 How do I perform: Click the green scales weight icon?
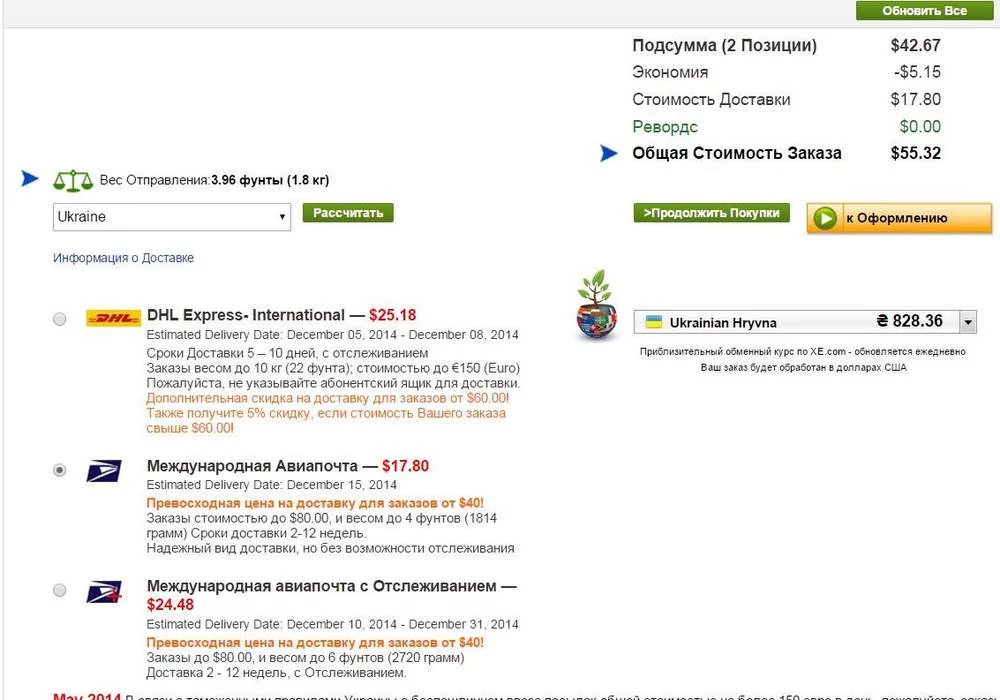point(73,181)
